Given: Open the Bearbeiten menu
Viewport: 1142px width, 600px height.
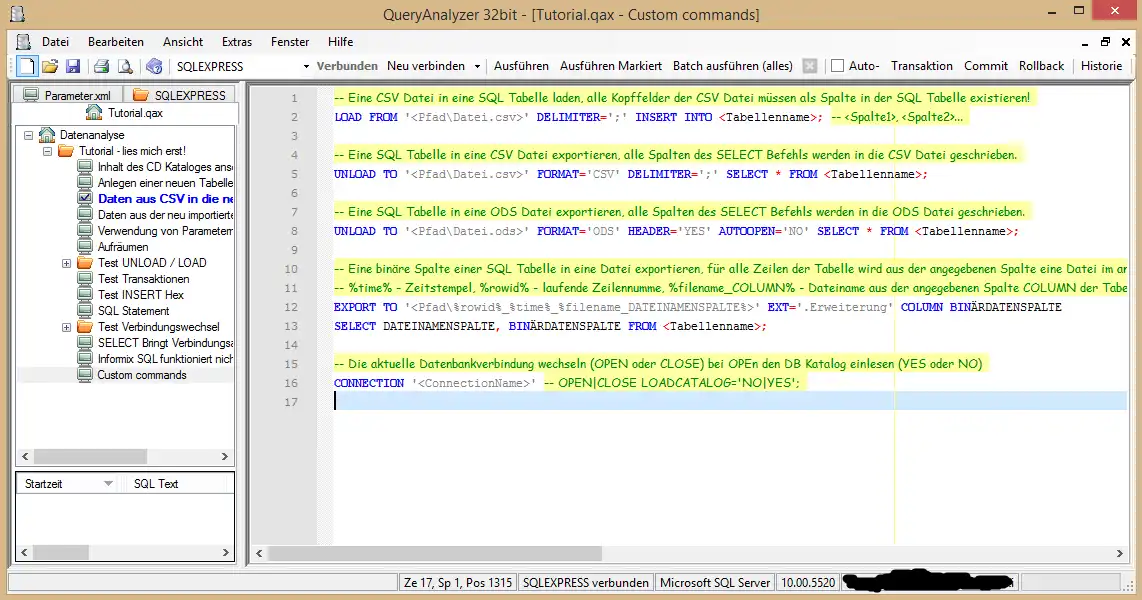Looking at the screenshot, I should click(116, 42).
